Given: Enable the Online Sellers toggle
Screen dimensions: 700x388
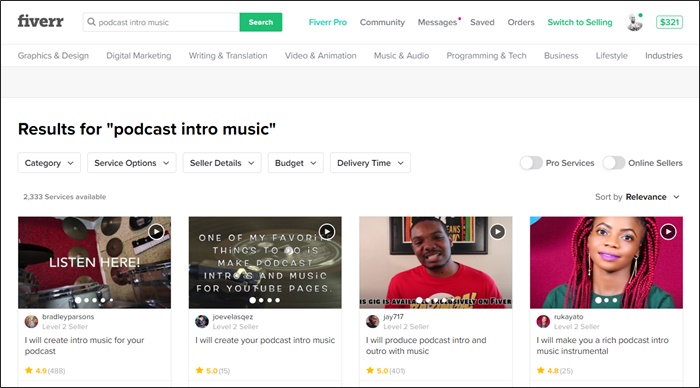Looking at the screenshot, I should click(613, 163).
